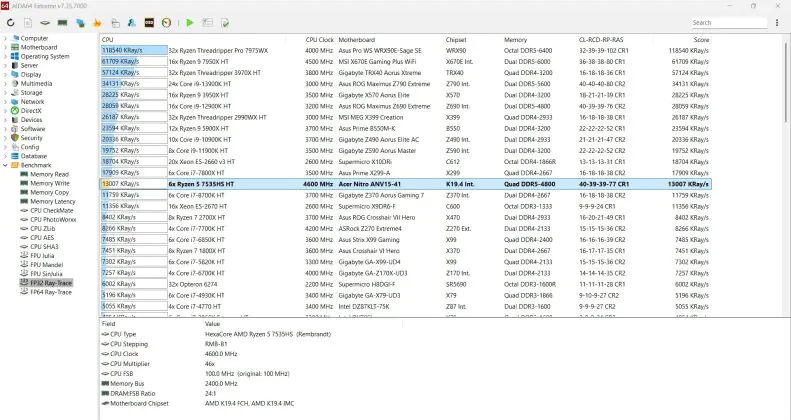Click inside the Search field
Screen dimensions: 791x420
(x=728, y=23)
